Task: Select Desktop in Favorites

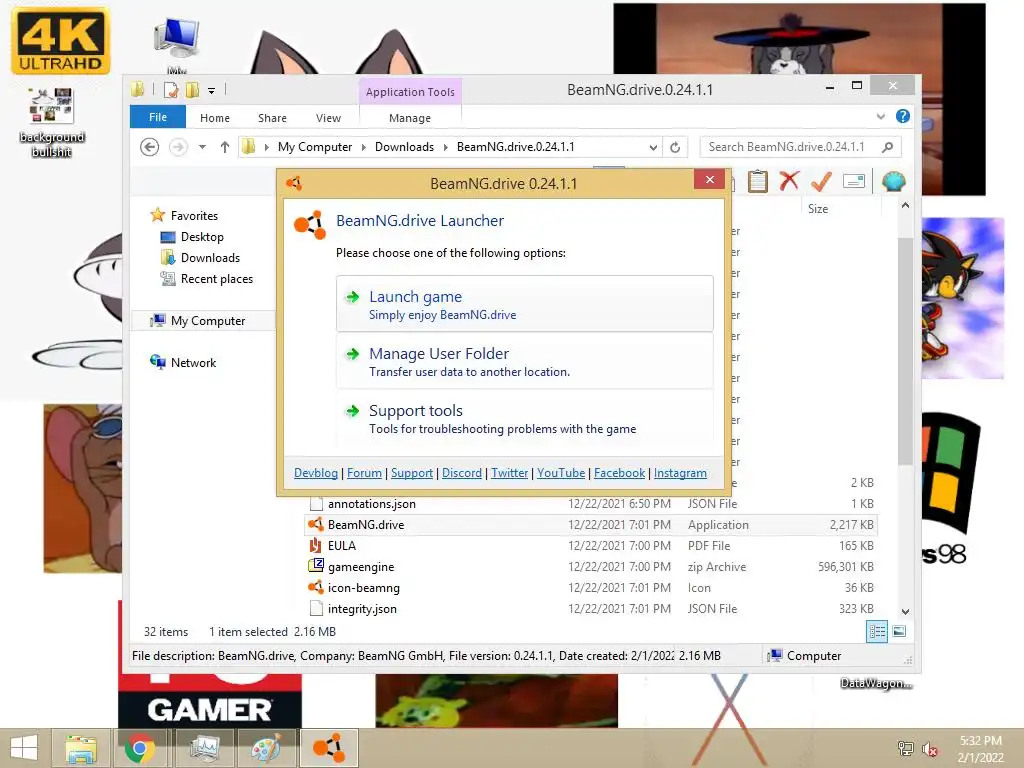Action: click(202, 237)
